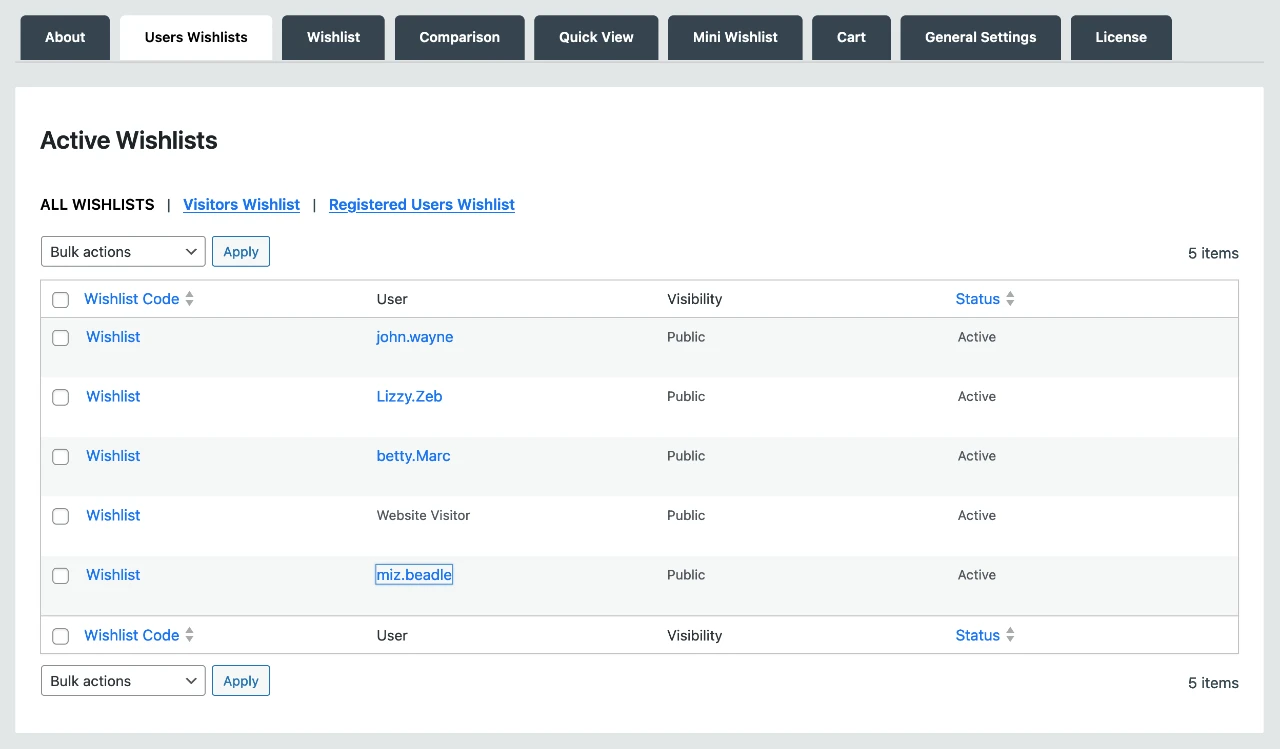Screen dimensions: 1280x749
Task: Open the About tab
Action: tap(65, 37)
